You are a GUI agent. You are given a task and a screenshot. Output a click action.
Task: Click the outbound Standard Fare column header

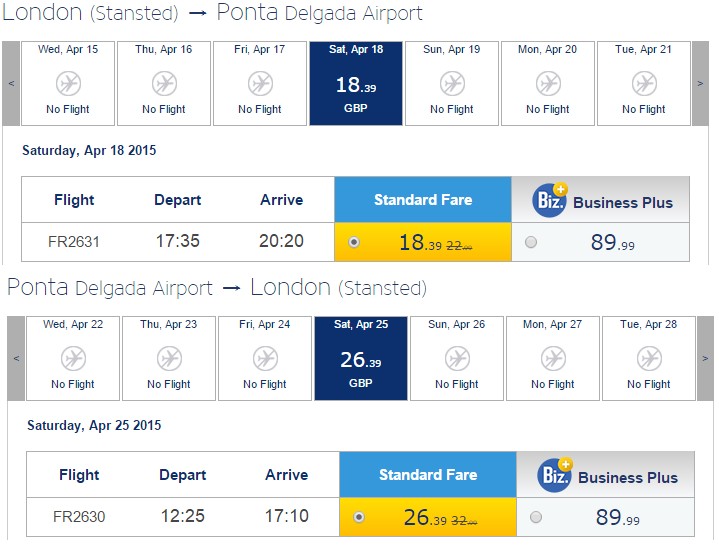tap(423, 200)
